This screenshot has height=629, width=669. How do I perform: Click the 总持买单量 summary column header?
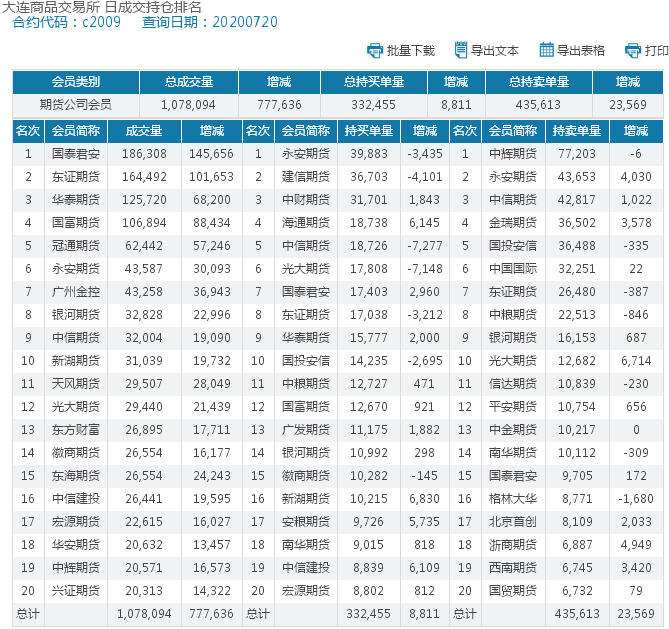tap(374, 82)
